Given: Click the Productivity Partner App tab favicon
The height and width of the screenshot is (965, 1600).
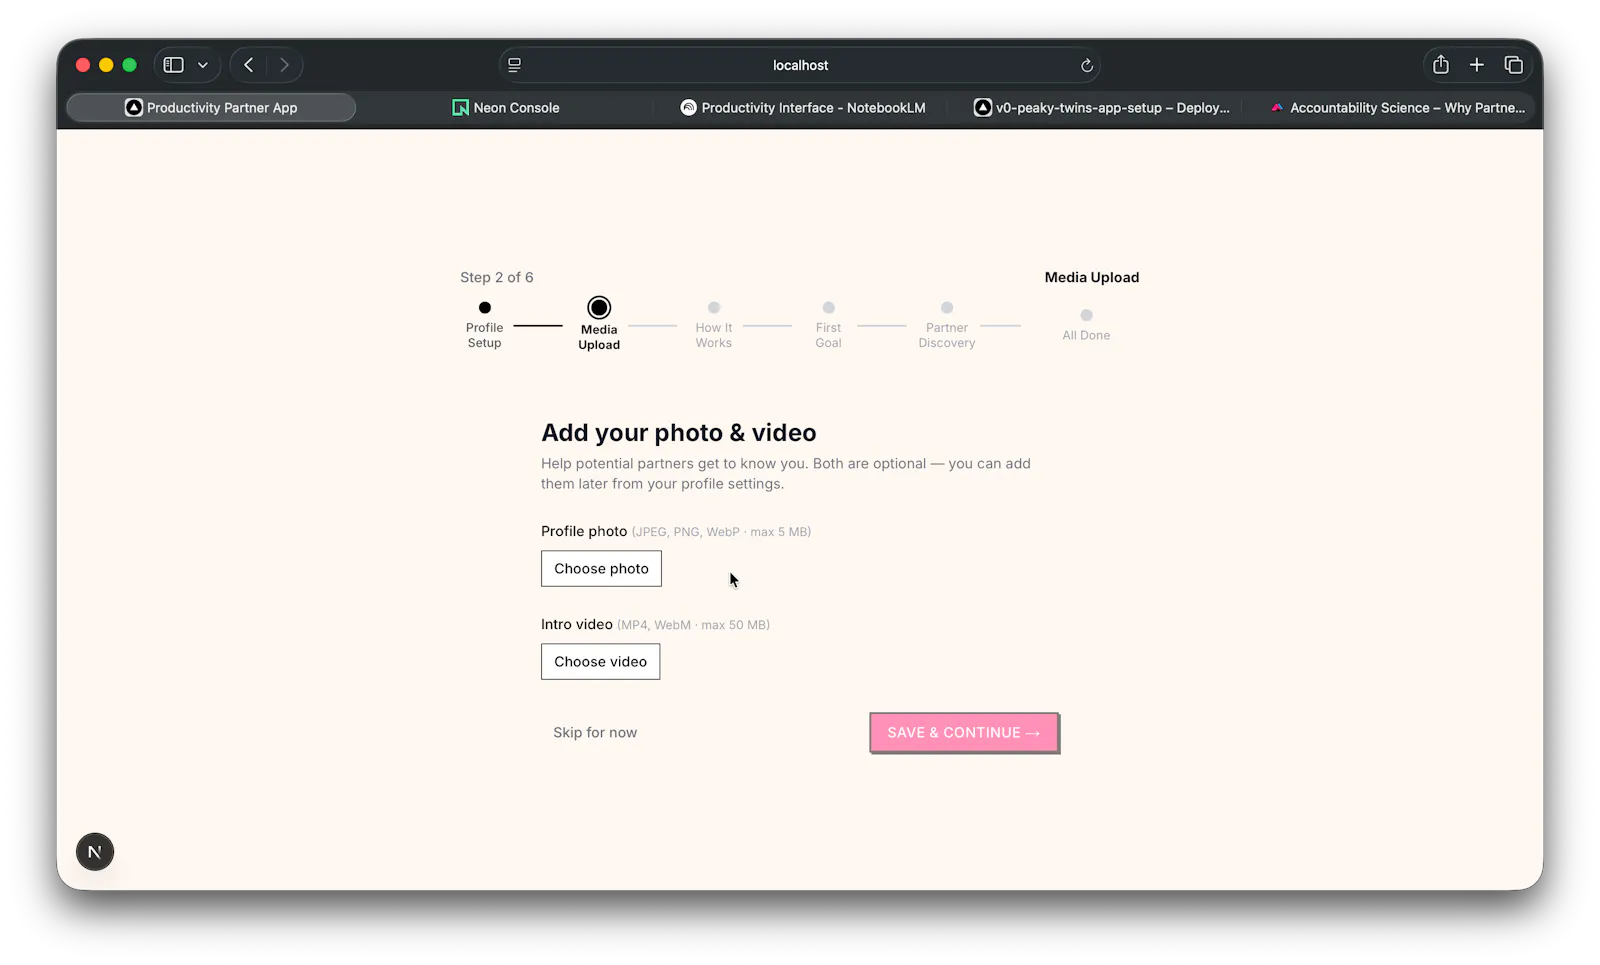Looking at the screenshot, I should 134,108.
